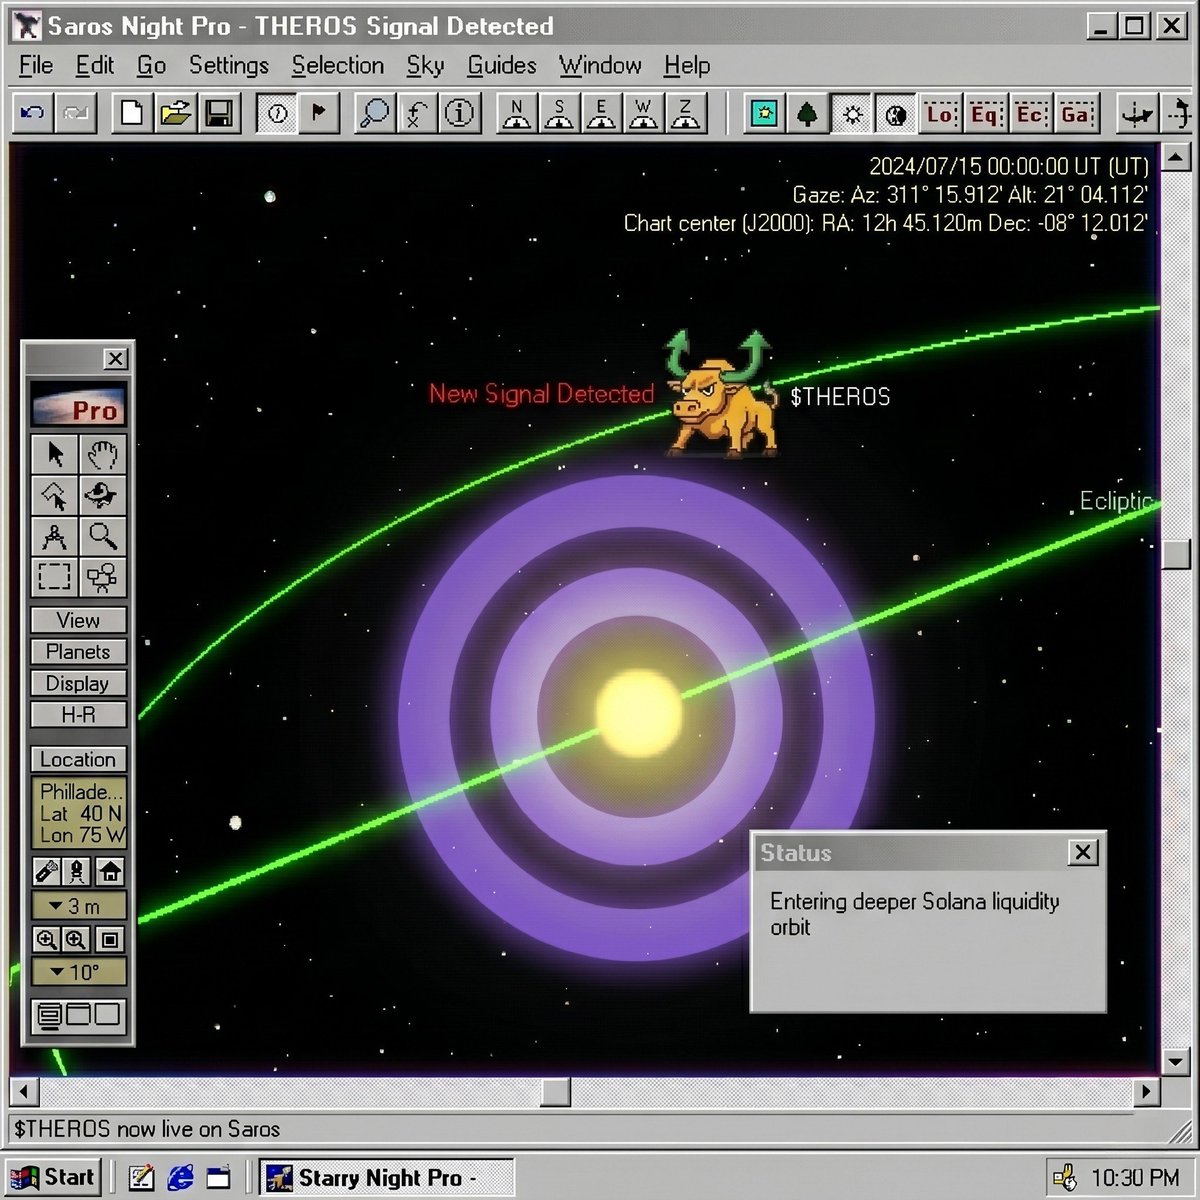
Task: Toggle the globe planets toolbar button
Action: pyautogui.click(x=896, y=114)
